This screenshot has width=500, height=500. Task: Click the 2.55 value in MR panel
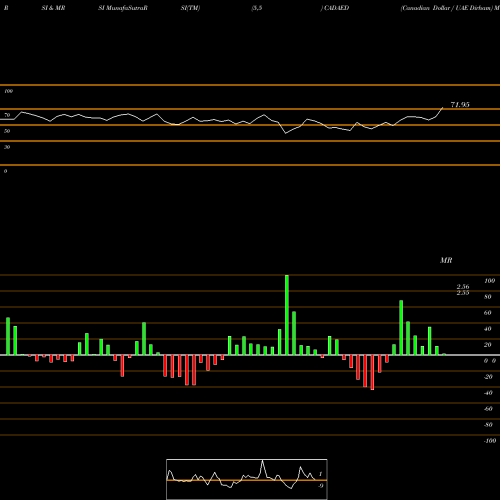point(463,293)
